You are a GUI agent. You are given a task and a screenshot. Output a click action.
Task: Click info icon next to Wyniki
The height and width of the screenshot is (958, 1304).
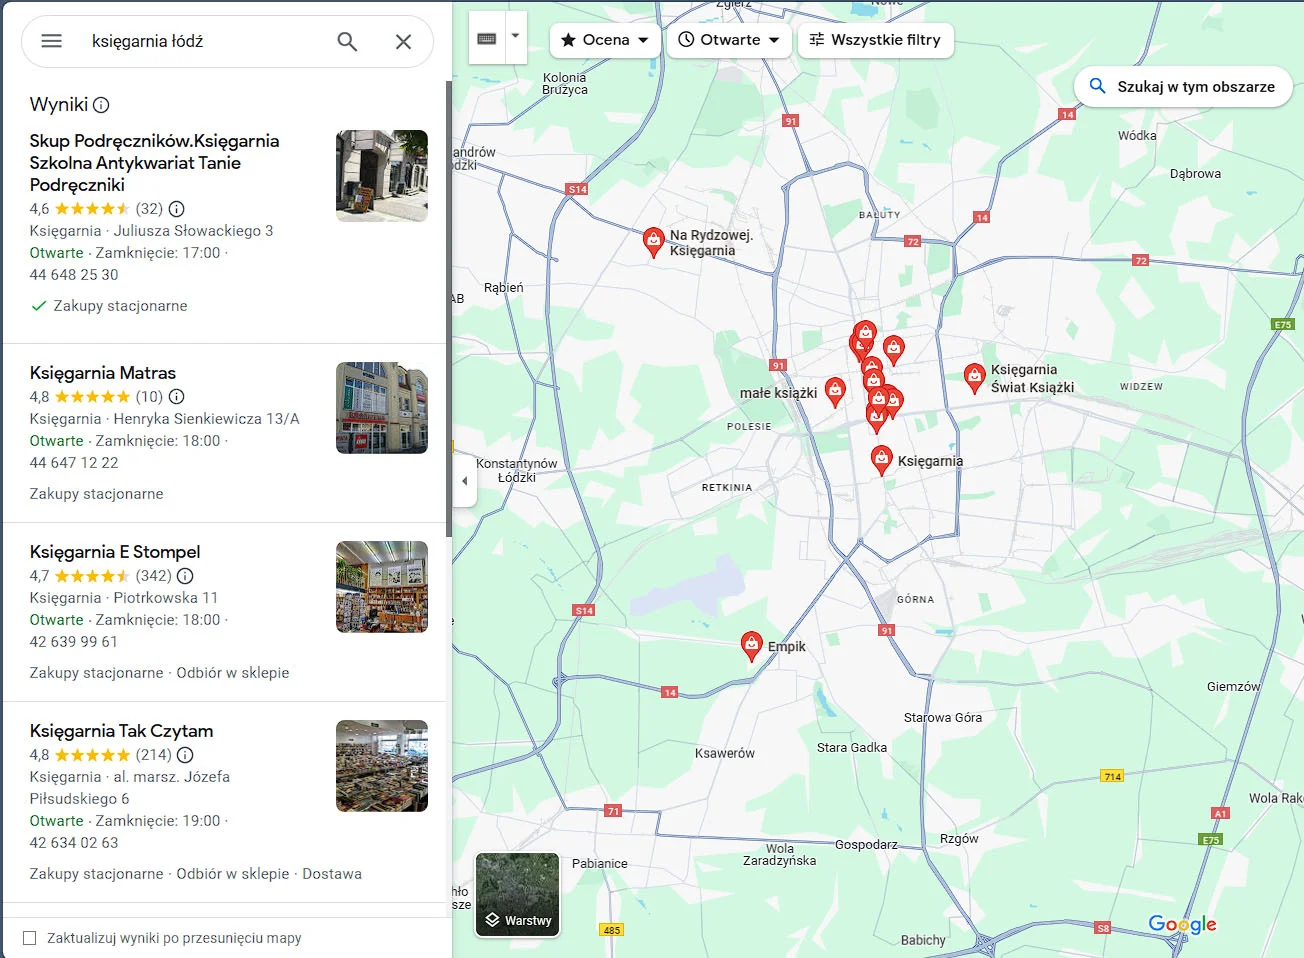101,105
